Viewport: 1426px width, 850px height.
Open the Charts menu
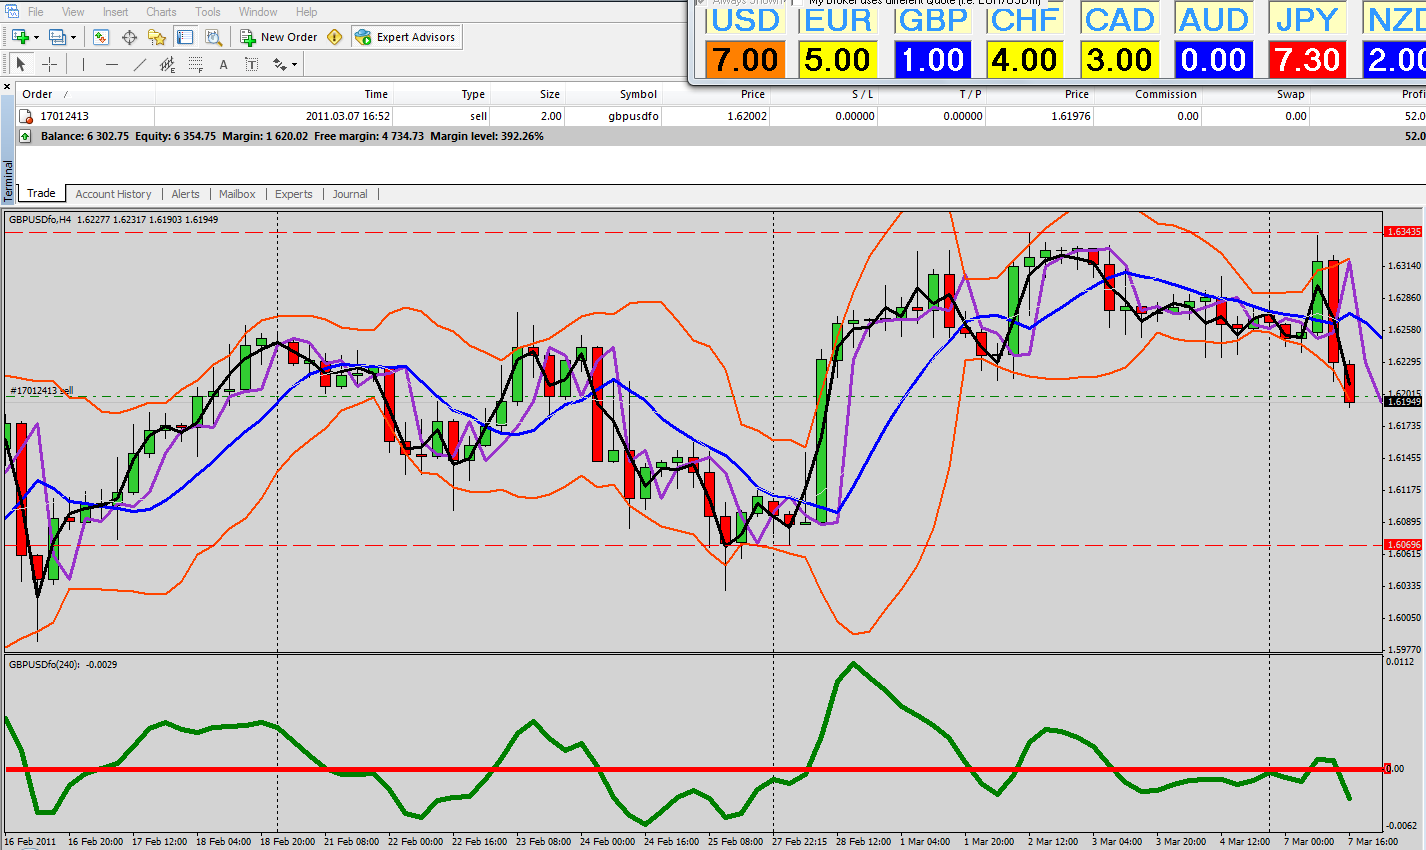click(161, 12)
